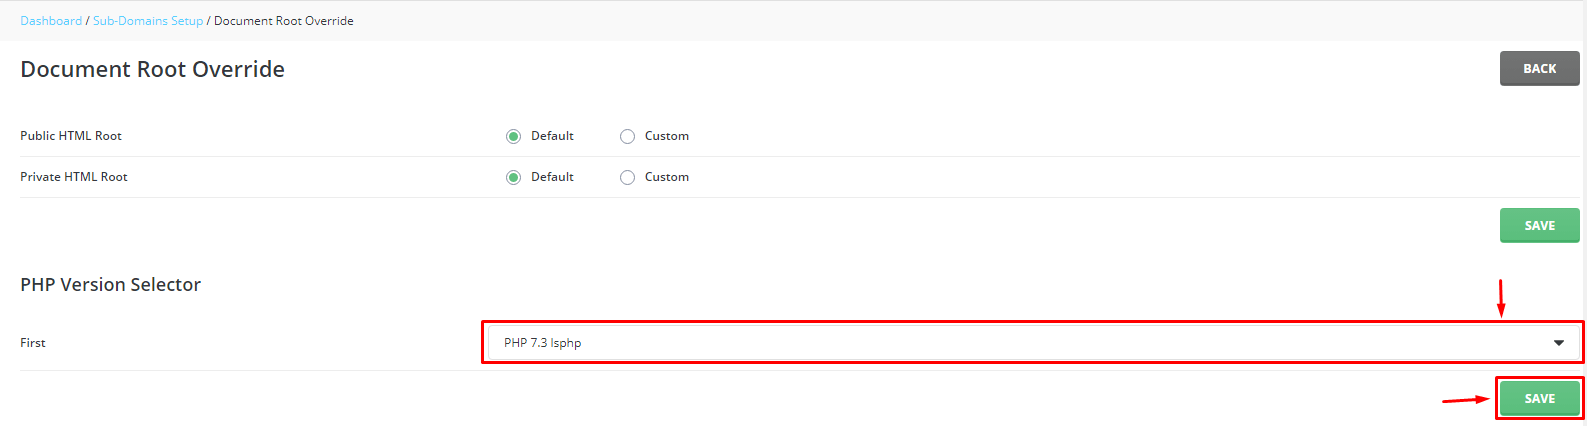Viewport: 1587px width, 426px height.
Task: Click the BACK button
Action: coord(1539,69)
